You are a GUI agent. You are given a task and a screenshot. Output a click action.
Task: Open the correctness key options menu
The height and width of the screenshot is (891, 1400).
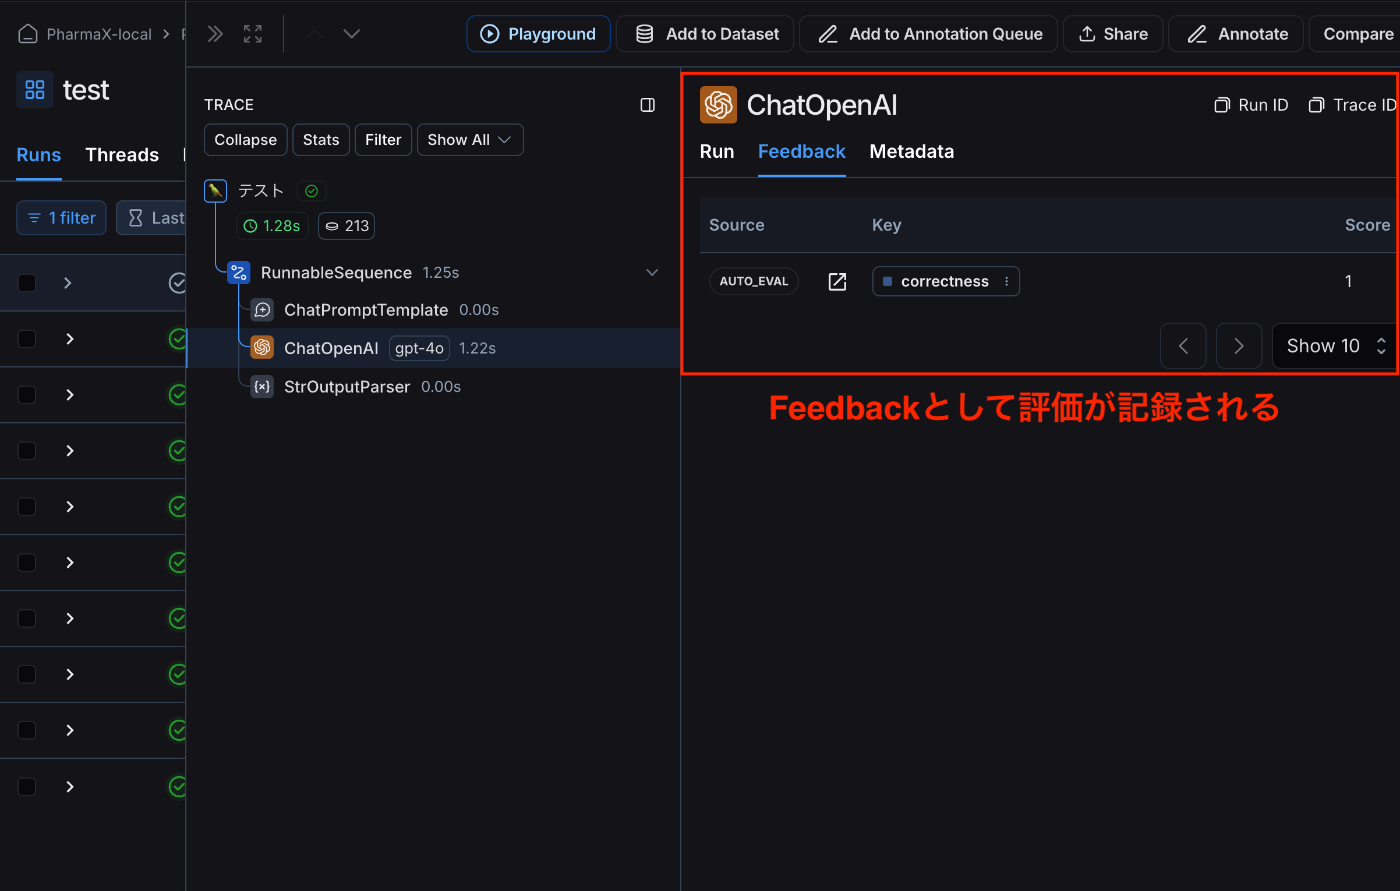pyautogui.click(x=1006, y=282)
